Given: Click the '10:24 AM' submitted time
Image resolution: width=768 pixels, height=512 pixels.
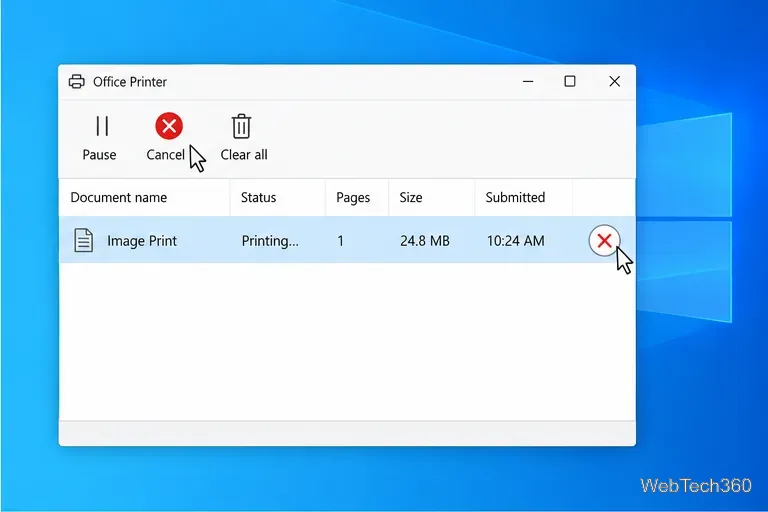Looking at the screenshot, I should [515, 241].
